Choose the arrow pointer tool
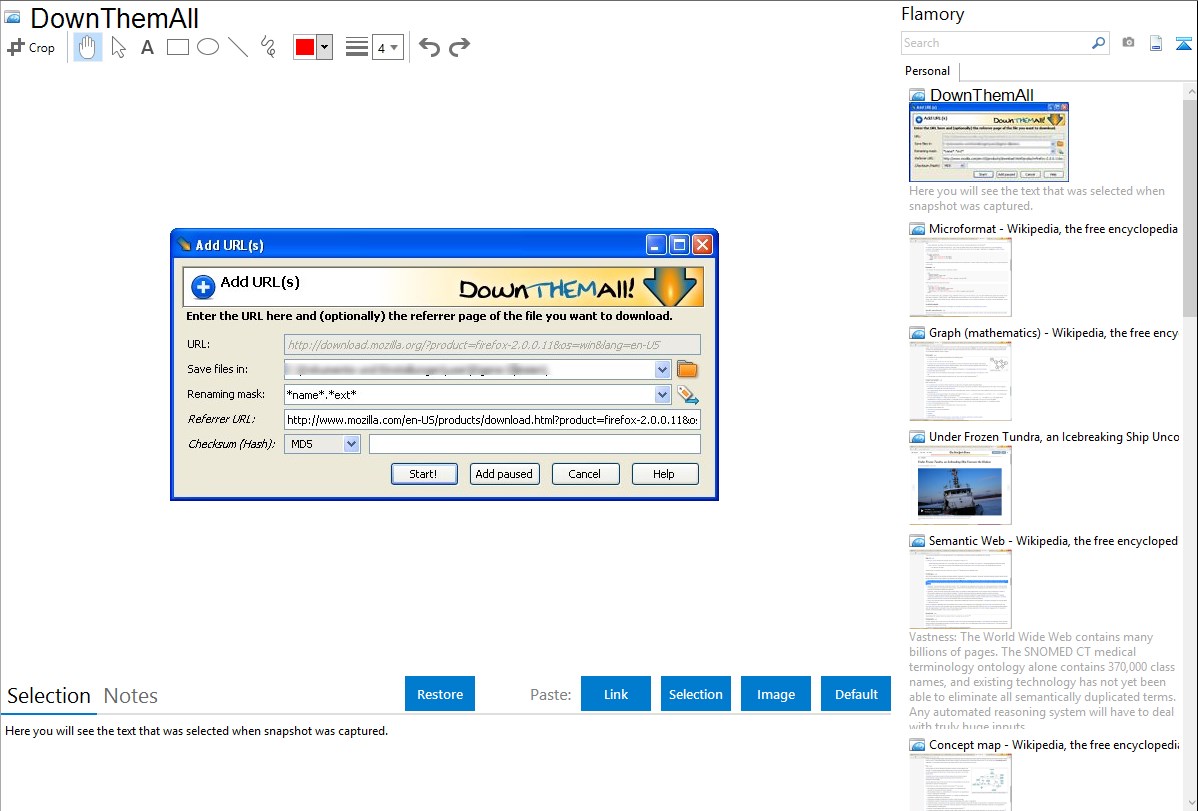This screenshot has width=1198, height=811. [x=118, y=47]
